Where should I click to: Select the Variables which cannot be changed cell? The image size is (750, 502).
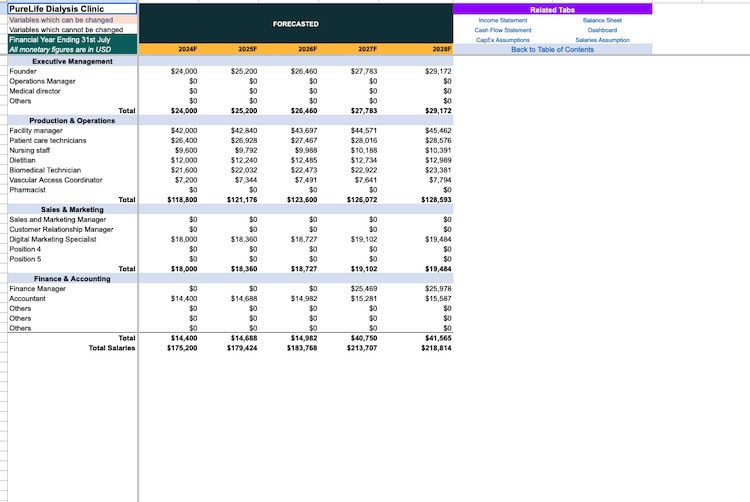[x=73, y=30]
